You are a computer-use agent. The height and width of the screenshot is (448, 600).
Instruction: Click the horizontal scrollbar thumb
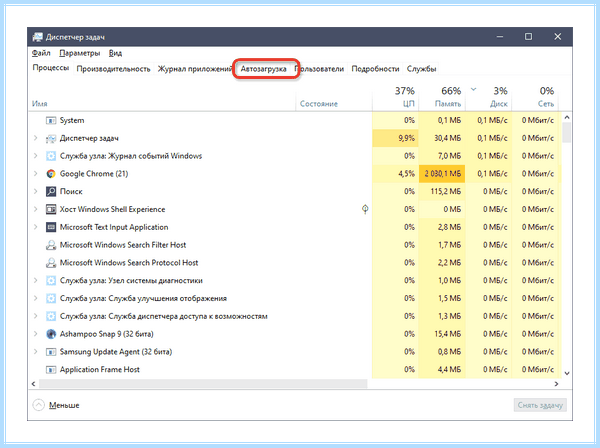203,384
